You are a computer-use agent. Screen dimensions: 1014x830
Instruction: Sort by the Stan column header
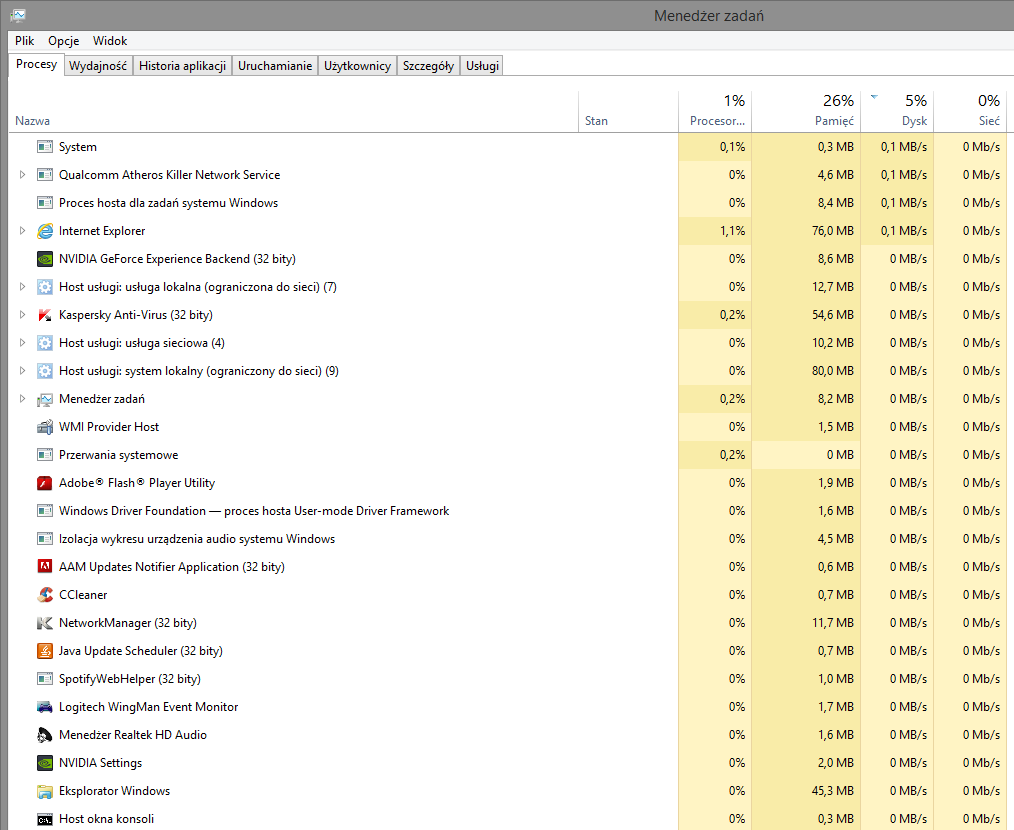coord(629,112)
